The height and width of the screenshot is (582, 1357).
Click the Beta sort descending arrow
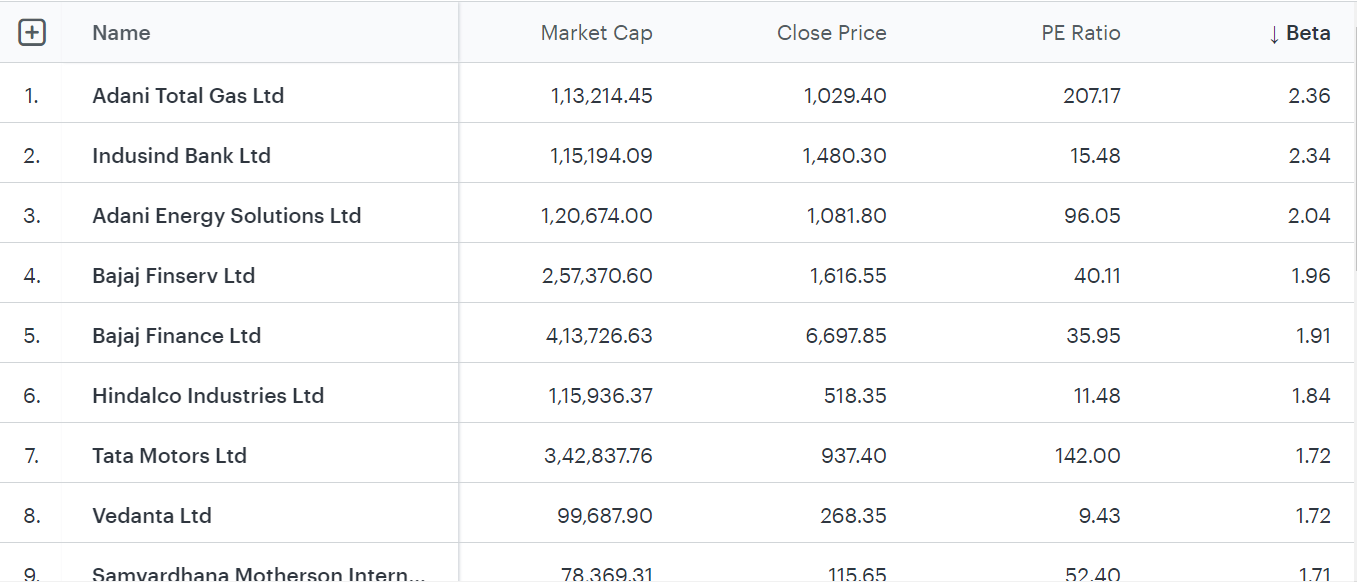[x=1274, y=34]
